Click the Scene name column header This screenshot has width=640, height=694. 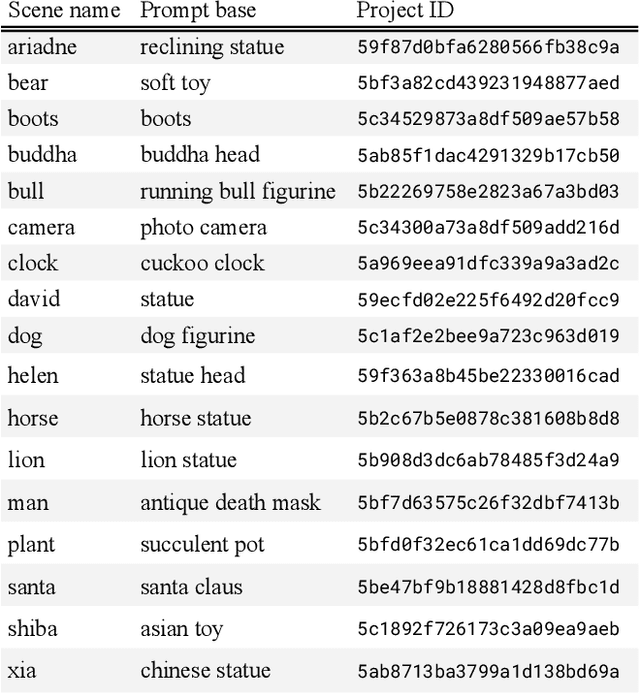[x=64, y=11]
